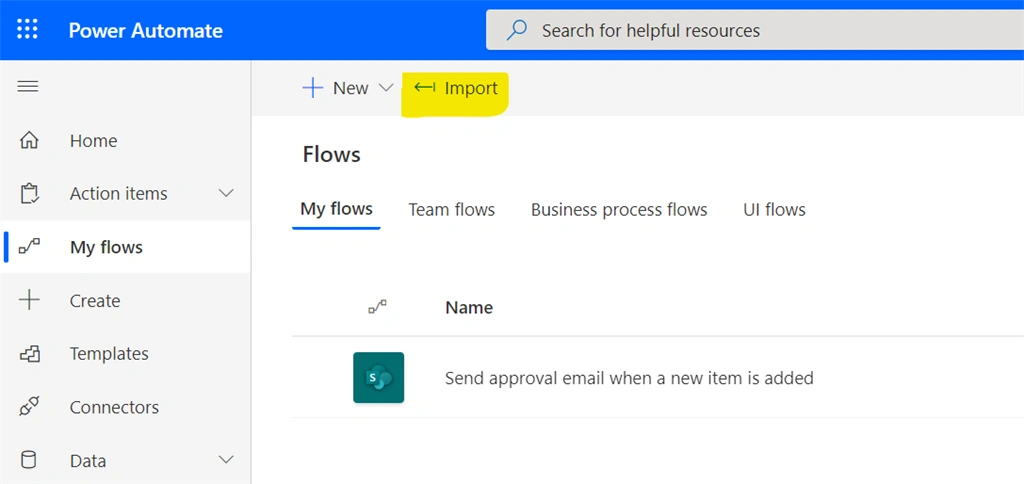The image size is (1024, 484).
Task: Select the UI flows tab
Action: click(775, 210)
